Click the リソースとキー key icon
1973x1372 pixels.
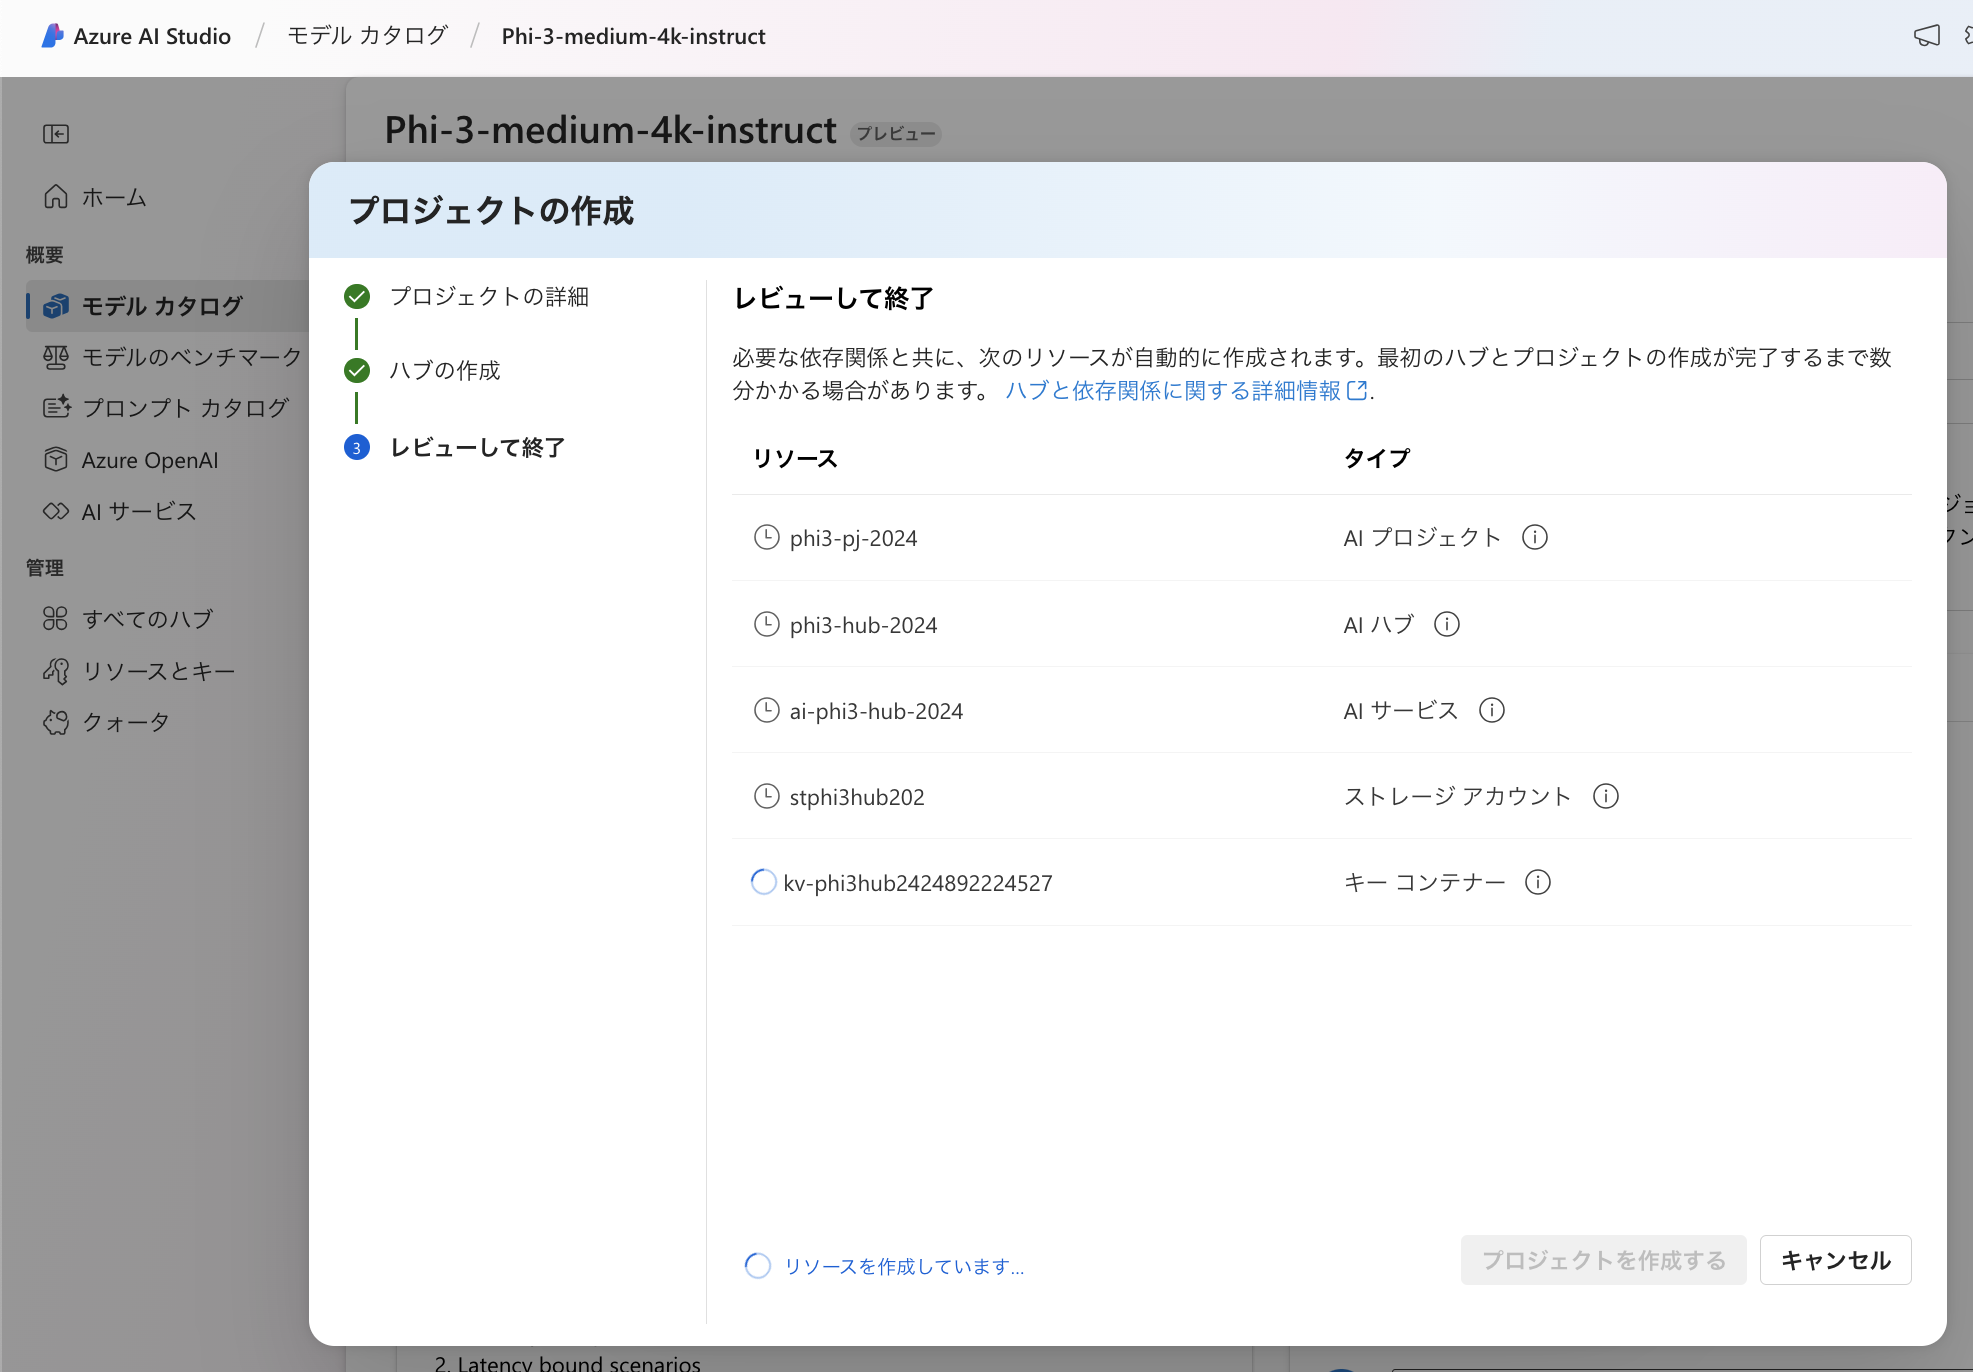[x=56, y=671]
